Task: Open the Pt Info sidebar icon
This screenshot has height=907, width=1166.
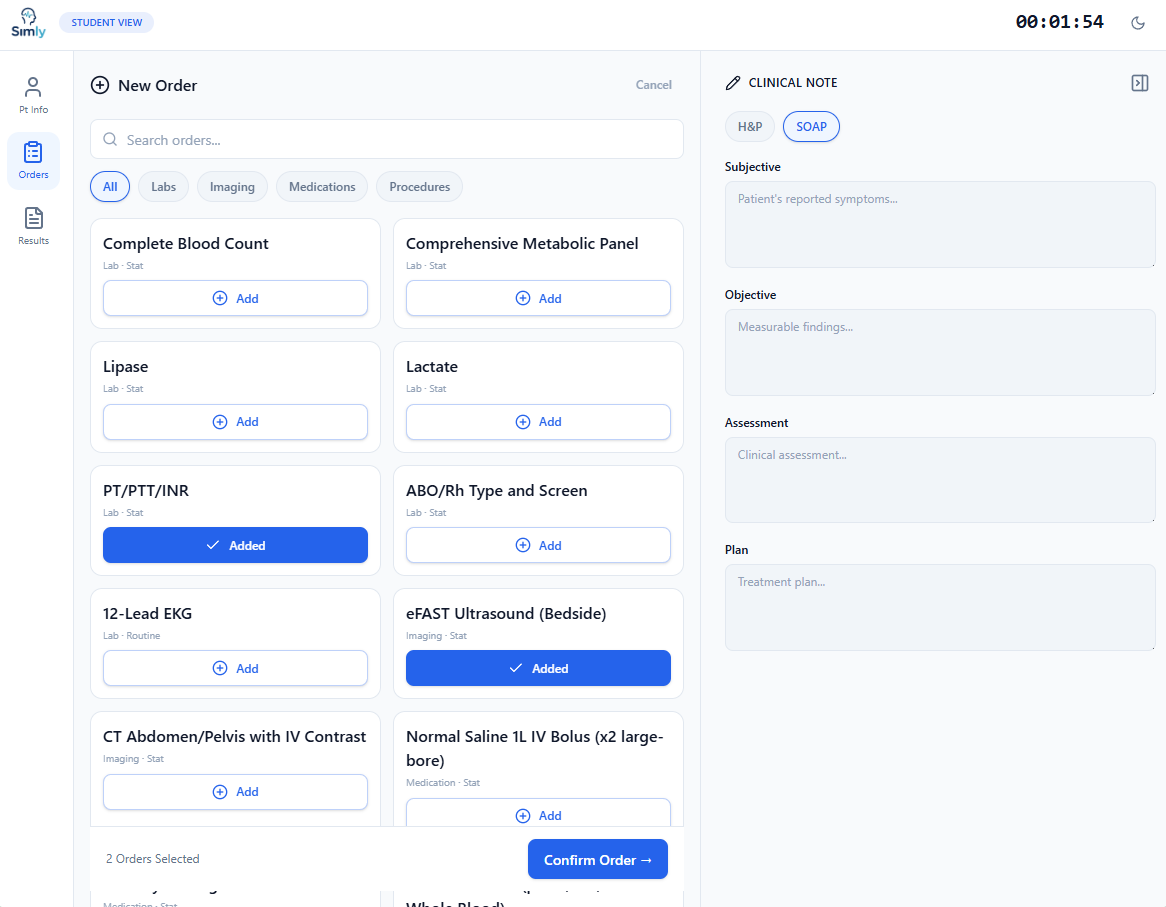Action: [x=33, y=96]
